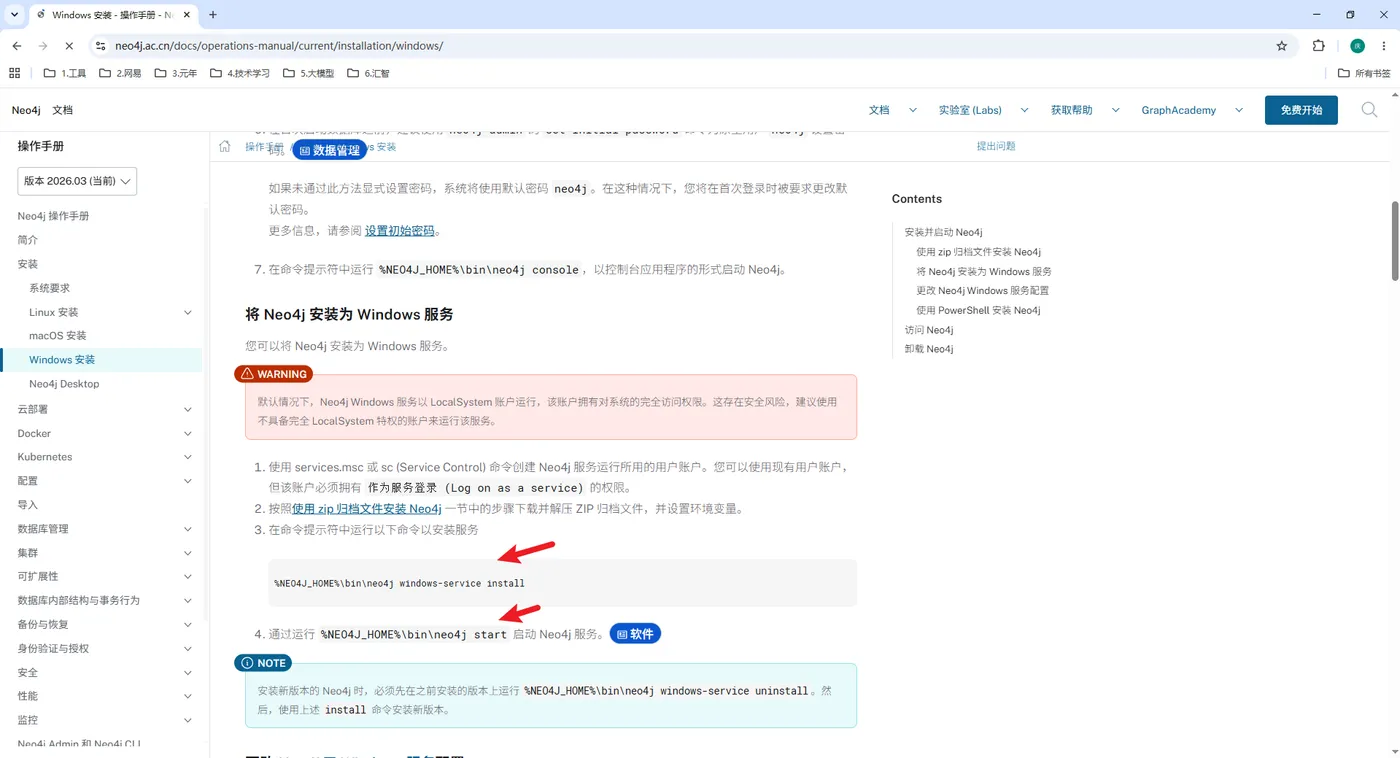The width and height of the screenshot is (1400, 758).
Task: Open the 1.工具 bookmark folder
Action: pos(65,73)
